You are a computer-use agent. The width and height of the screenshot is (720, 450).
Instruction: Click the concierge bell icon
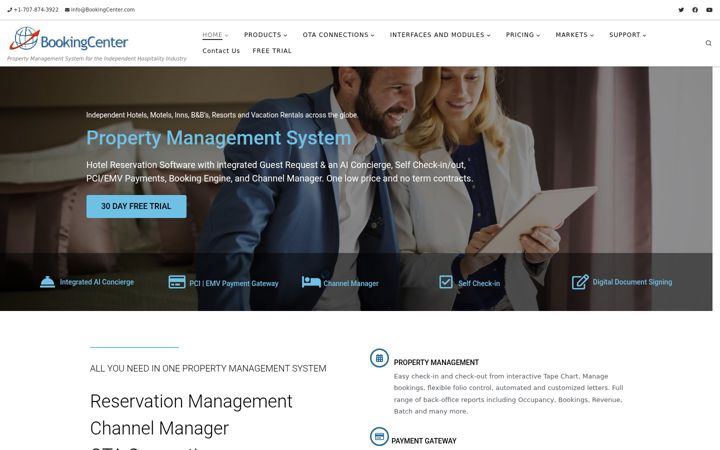[x=47, y=282]
